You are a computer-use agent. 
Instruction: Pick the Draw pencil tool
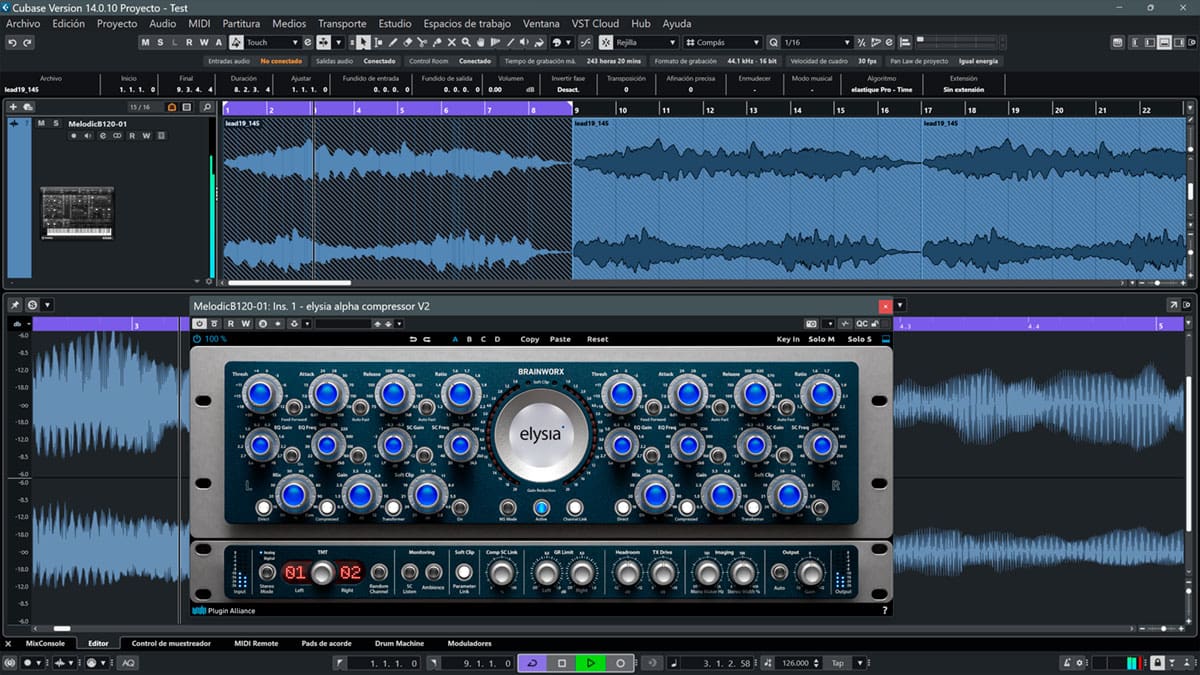393,42
